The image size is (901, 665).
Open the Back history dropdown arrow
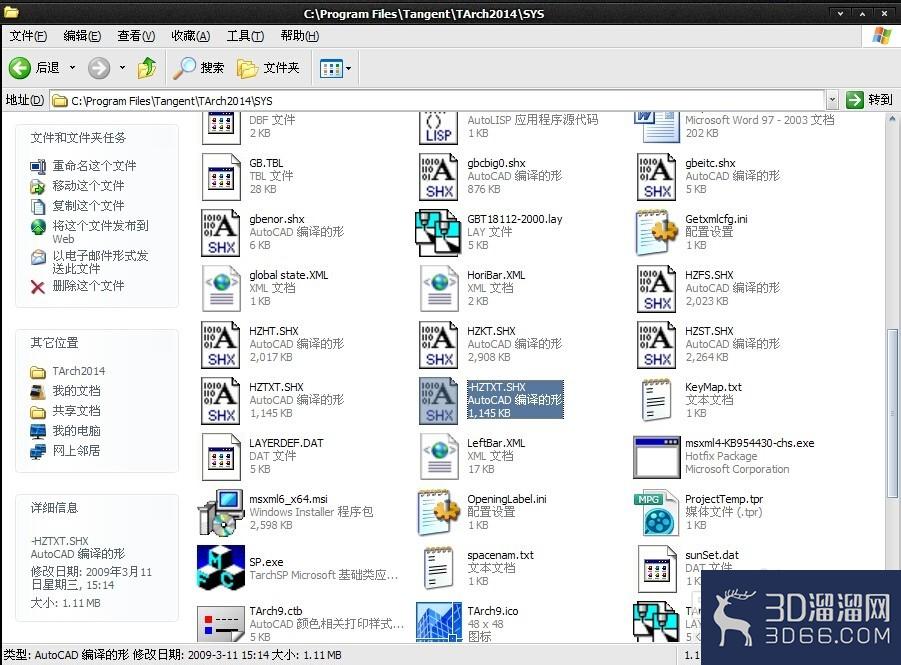pyautogui.click(x=72, y=68)
